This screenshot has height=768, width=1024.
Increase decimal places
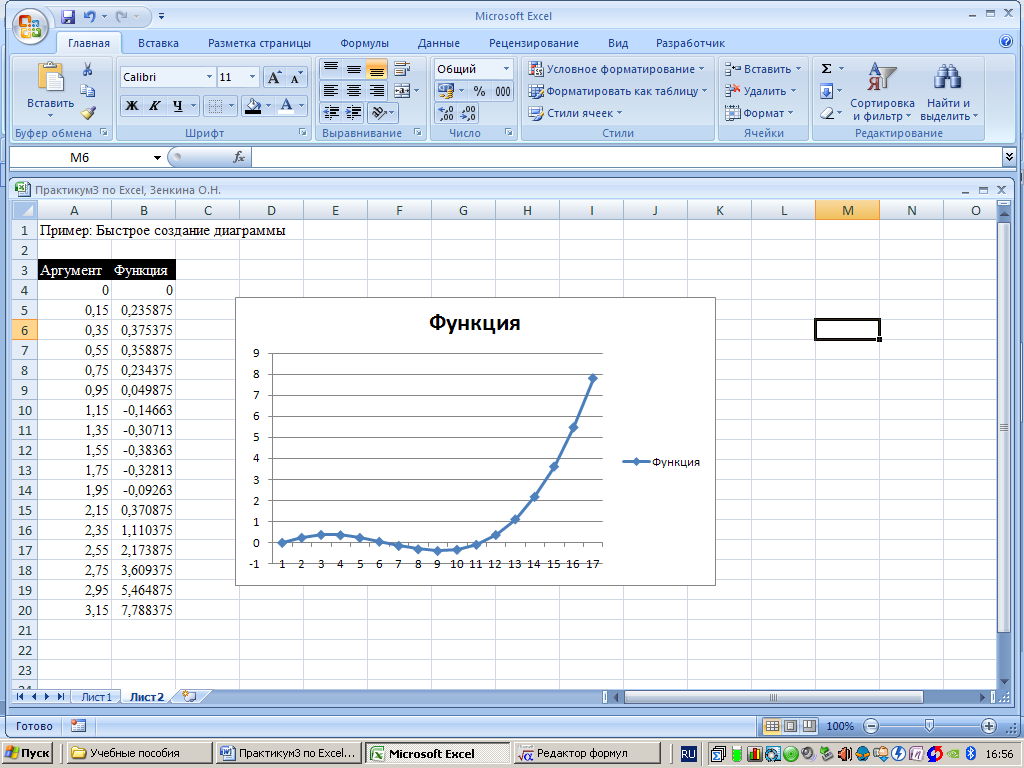[x=446, y=114]
